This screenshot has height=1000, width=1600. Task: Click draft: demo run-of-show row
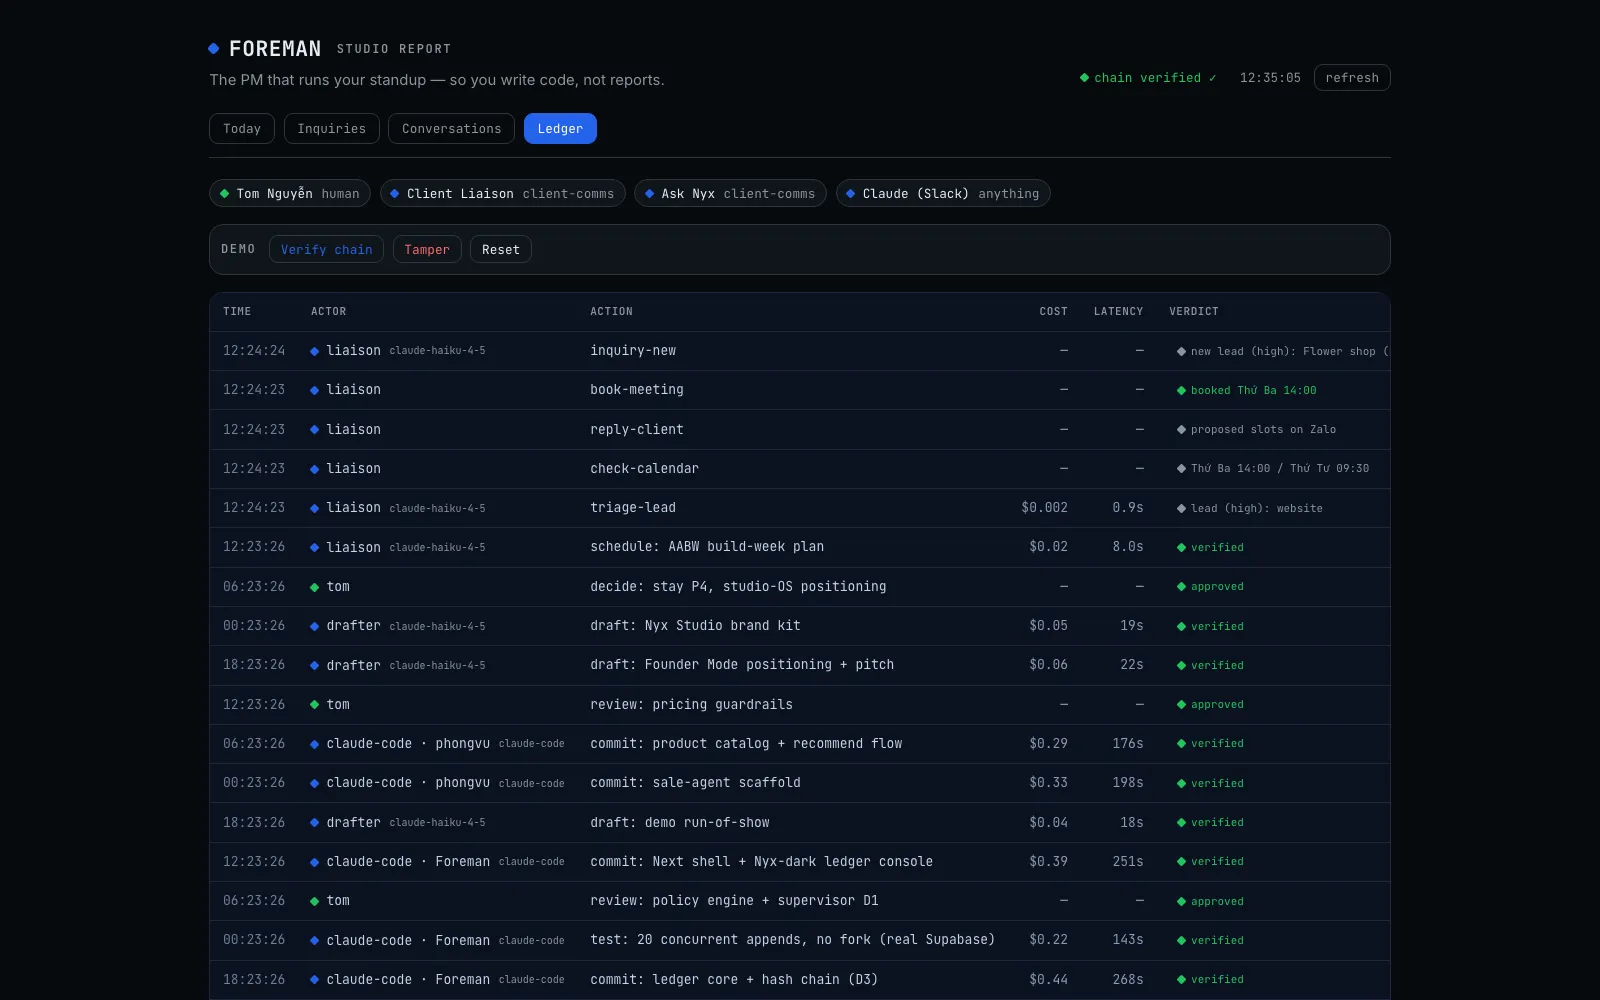[800, 822]
